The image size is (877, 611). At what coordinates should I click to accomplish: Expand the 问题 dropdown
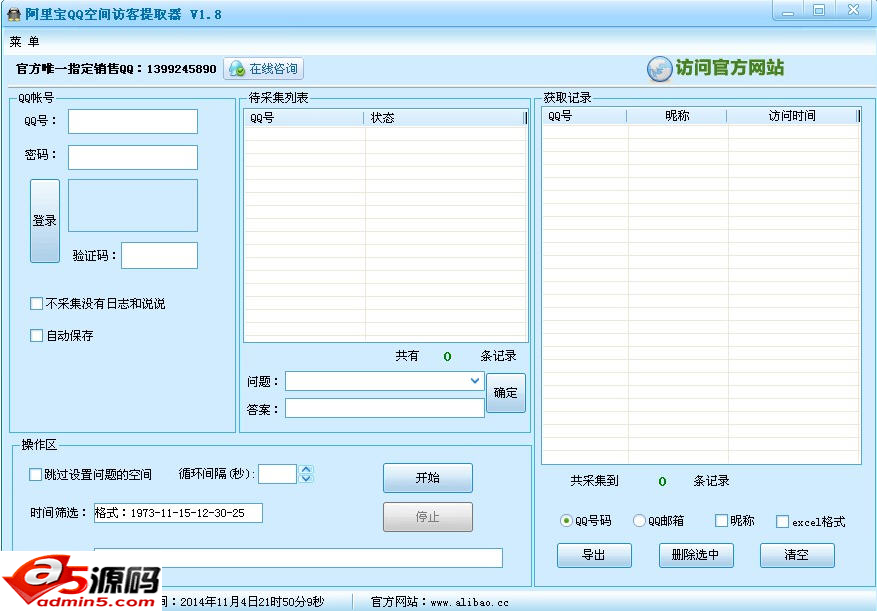(475, 381)
